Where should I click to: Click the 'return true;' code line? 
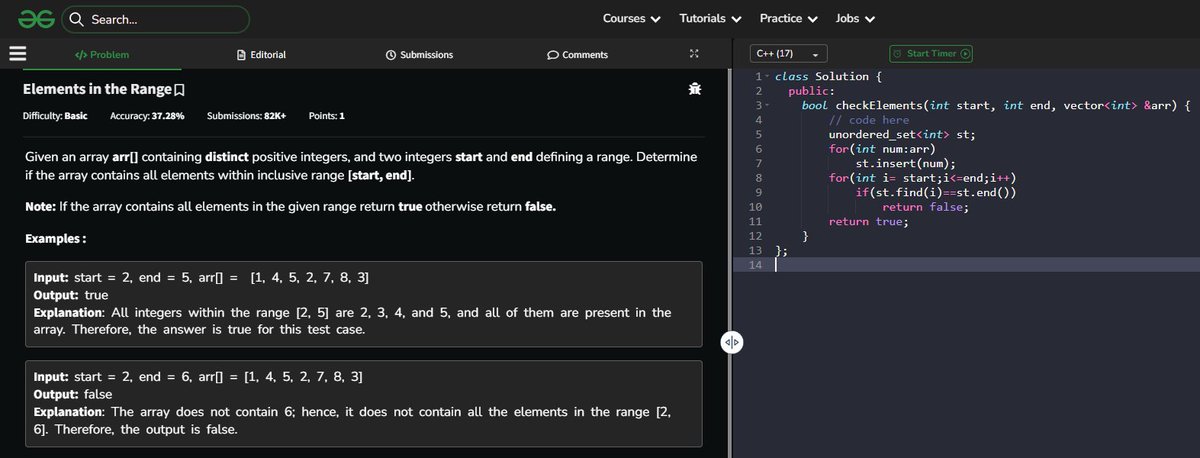tap(868, 222)
